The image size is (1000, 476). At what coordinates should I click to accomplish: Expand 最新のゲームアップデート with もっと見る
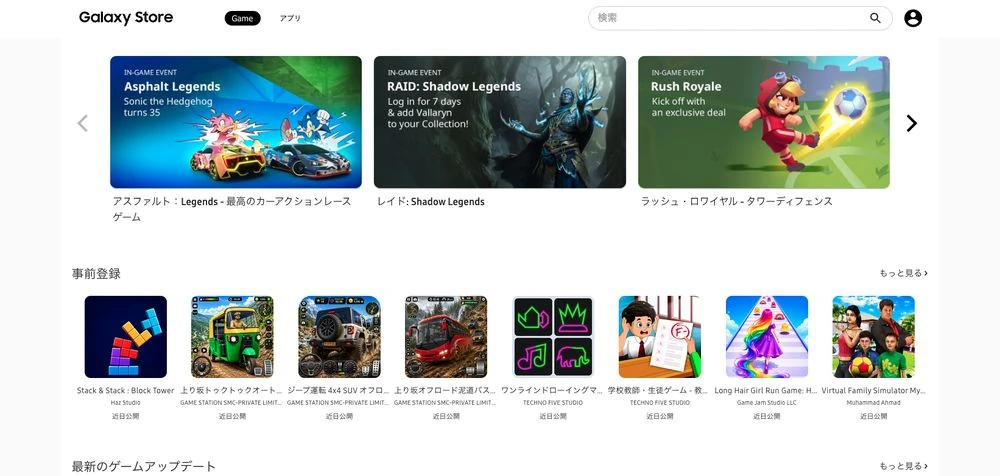coord(904,466)
